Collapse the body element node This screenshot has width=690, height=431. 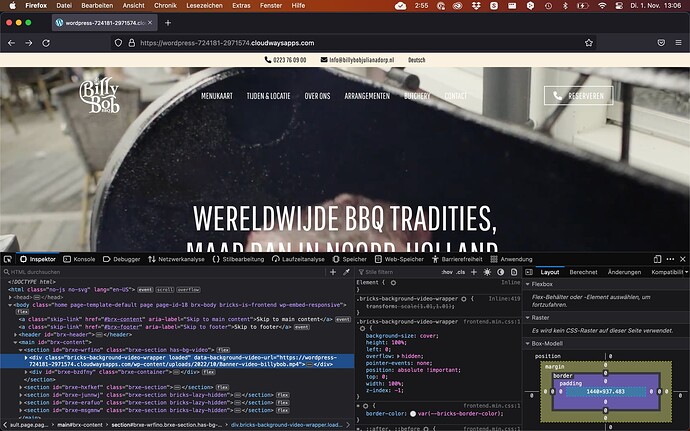point(10,305)
